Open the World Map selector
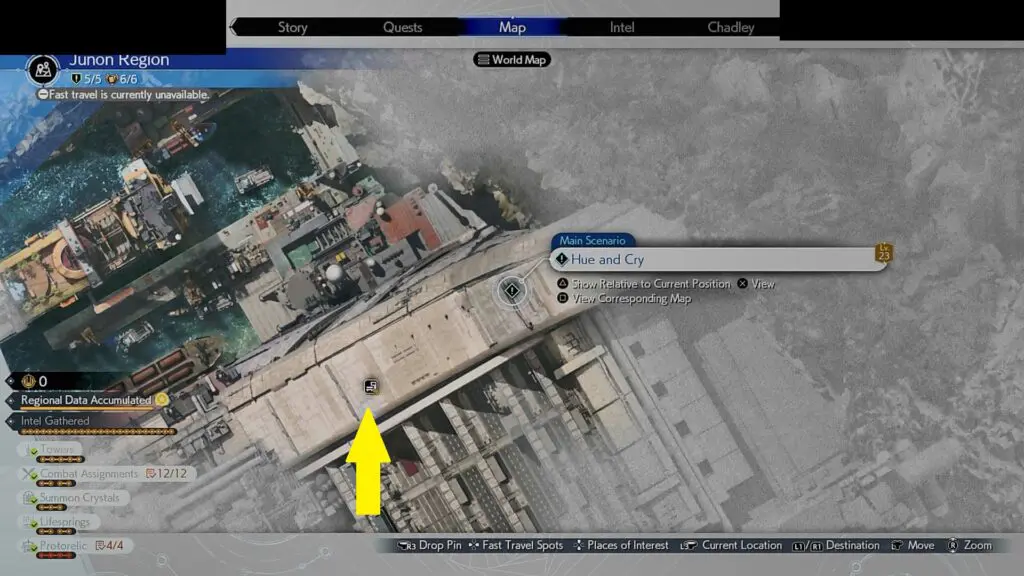 (512, 60)
